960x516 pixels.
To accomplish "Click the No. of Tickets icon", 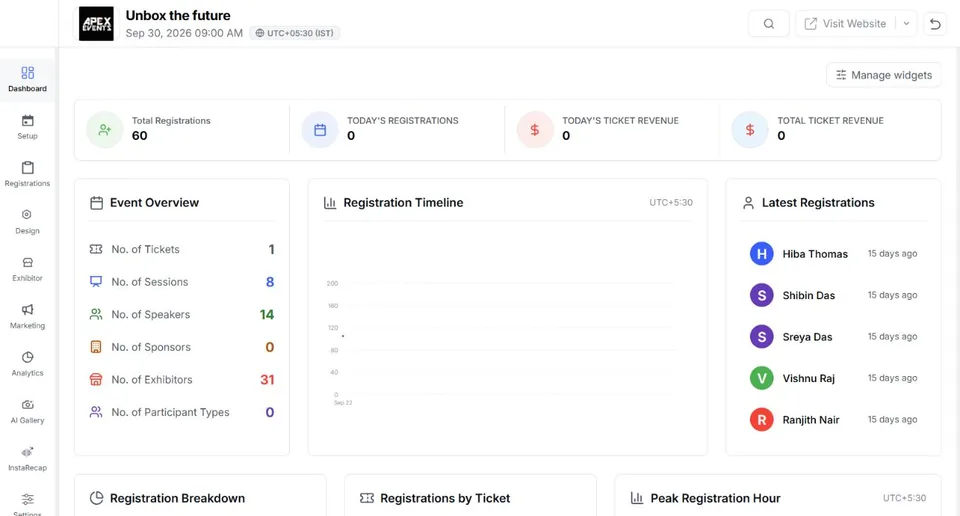I will (96, 249).
